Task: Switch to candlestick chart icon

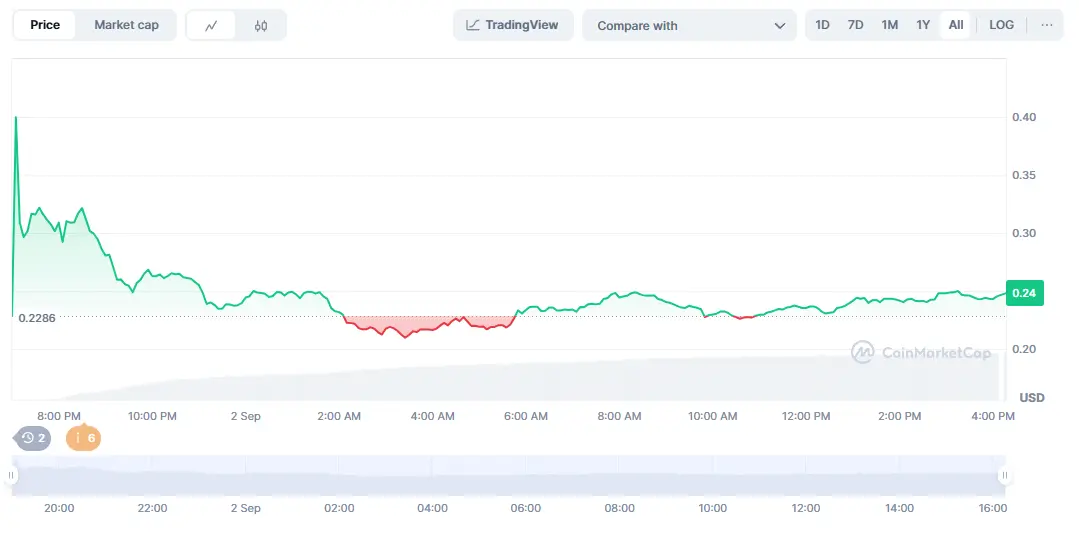Action: (261, 26)
